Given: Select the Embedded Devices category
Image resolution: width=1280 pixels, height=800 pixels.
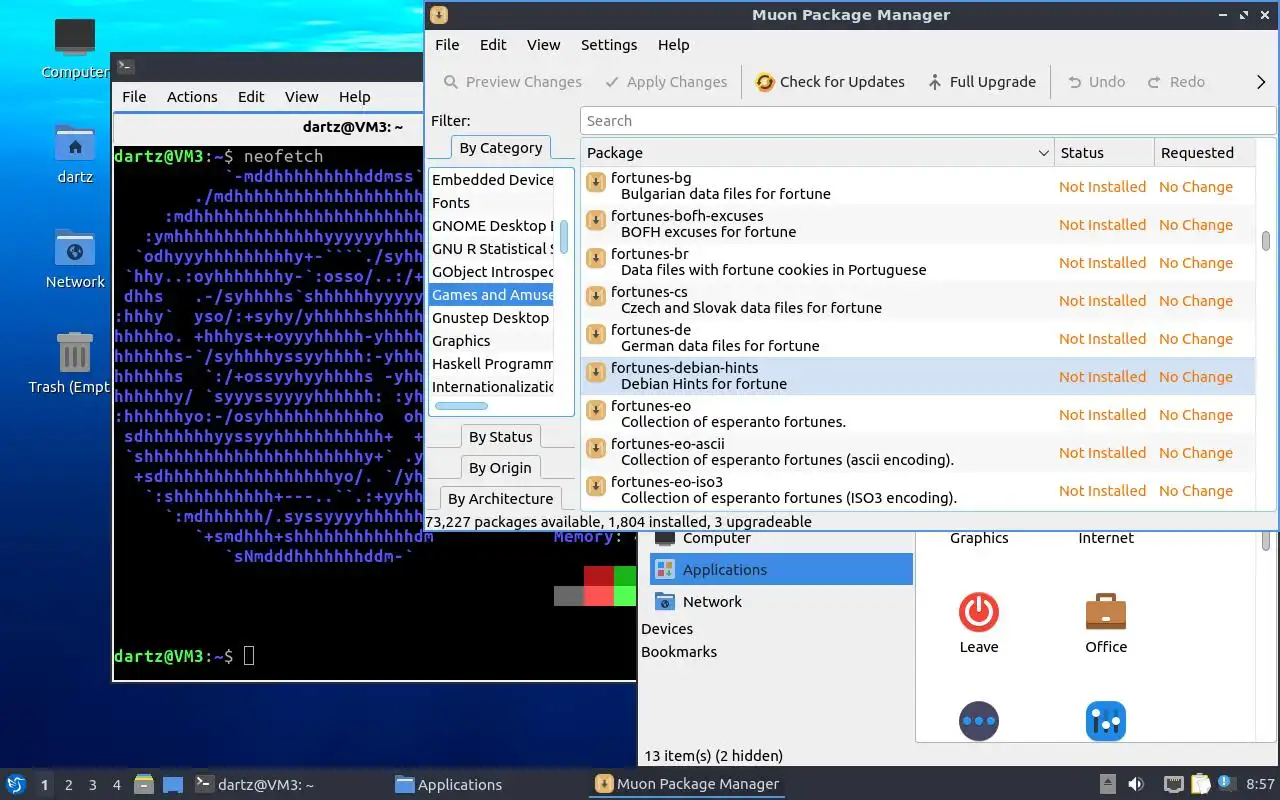Looking at the screenshot, I should coord(492,180).
